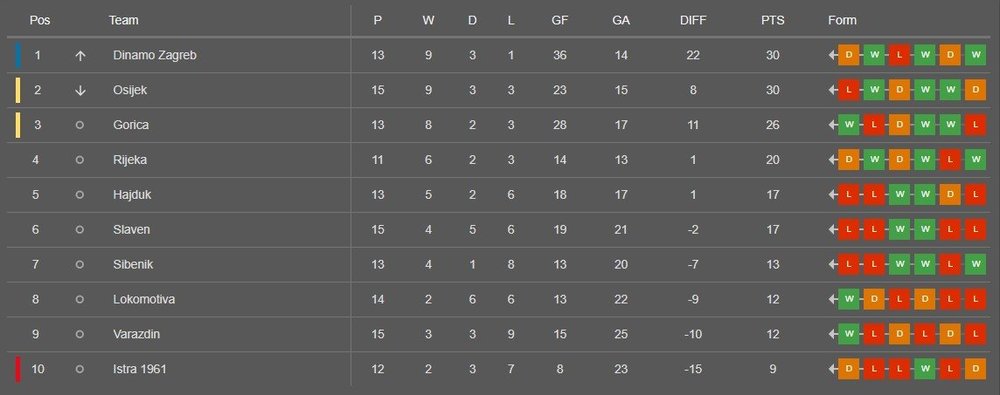This screenshot has width=1000, height=395.
Task: Click Osijek's form back arrow
Action: click(833, 91)
